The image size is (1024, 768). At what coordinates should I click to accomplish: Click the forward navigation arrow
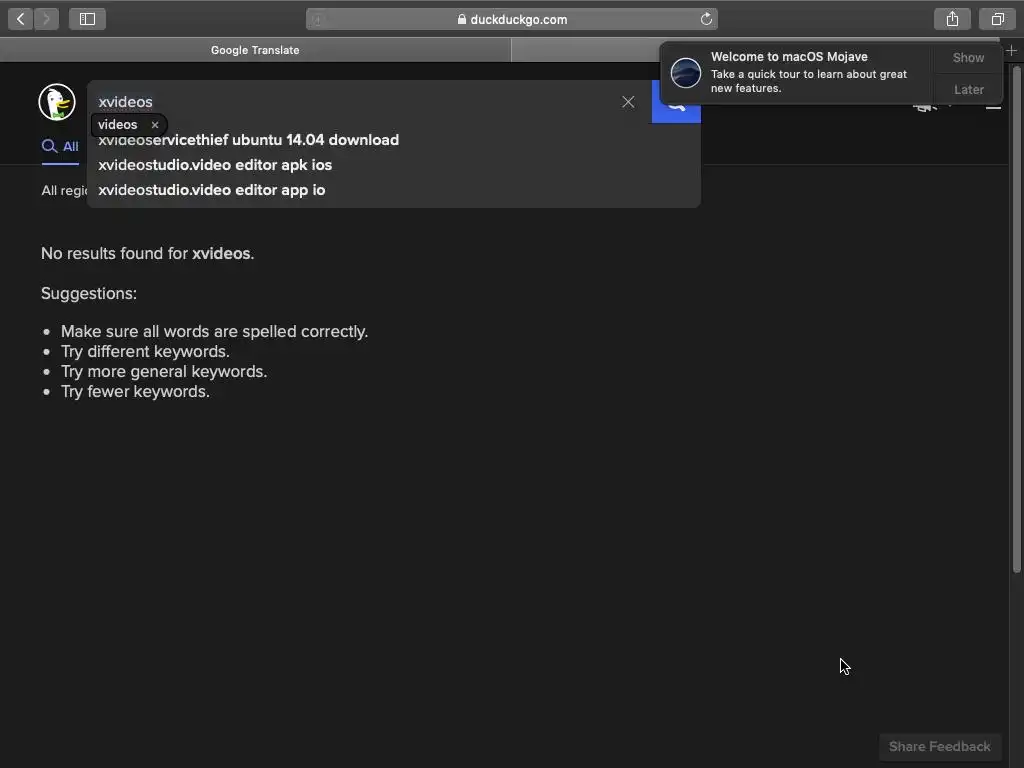46,19
